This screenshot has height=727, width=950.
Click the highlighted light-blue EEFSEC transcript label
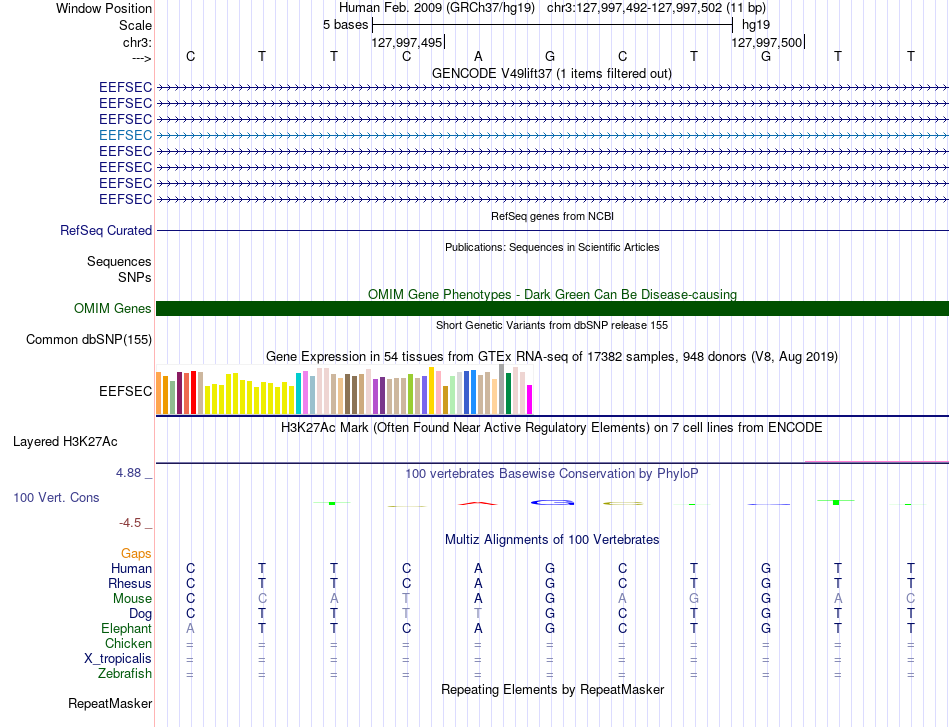125,135
